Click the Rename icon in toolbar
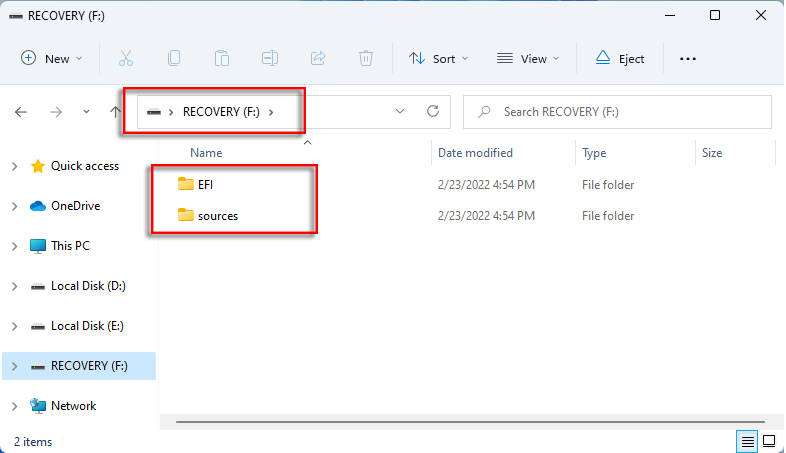This screenshot has height=453, width=786. pyautogui.click(x=270, y=58)
